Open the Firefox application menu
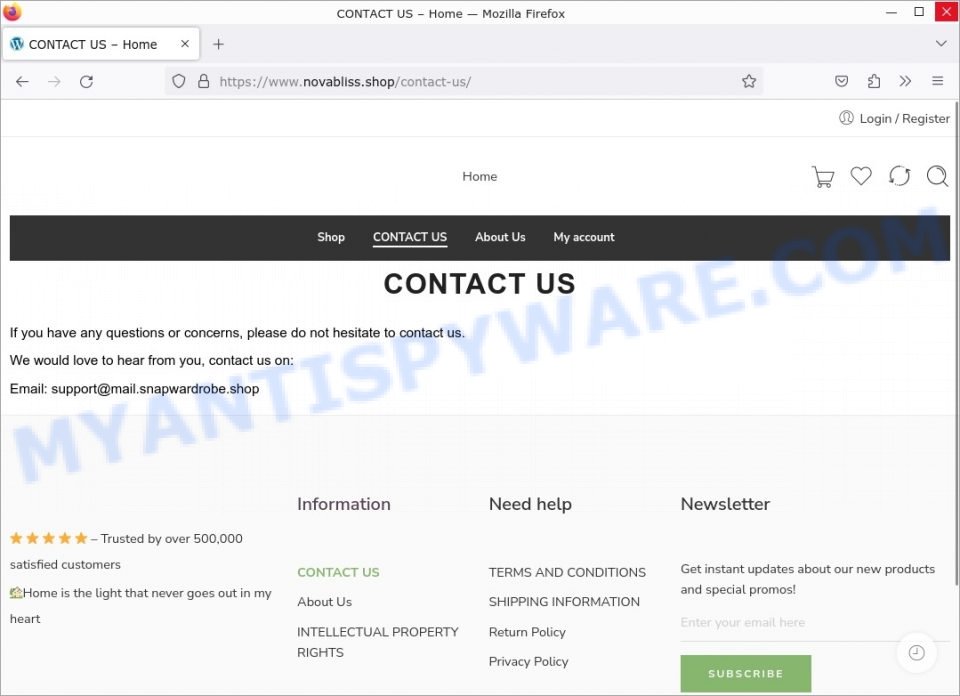960x696 pixels. (x=937, y=81)
